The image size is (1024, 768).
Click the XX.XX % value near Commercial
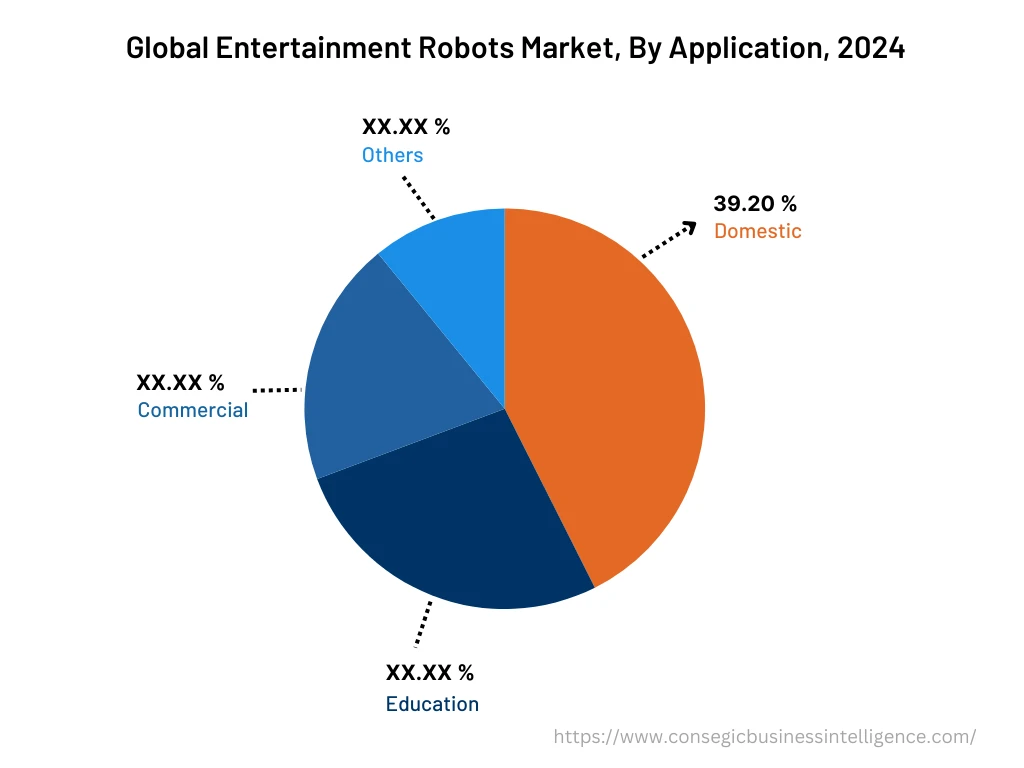pyautogui.click(x=180, y=382)
